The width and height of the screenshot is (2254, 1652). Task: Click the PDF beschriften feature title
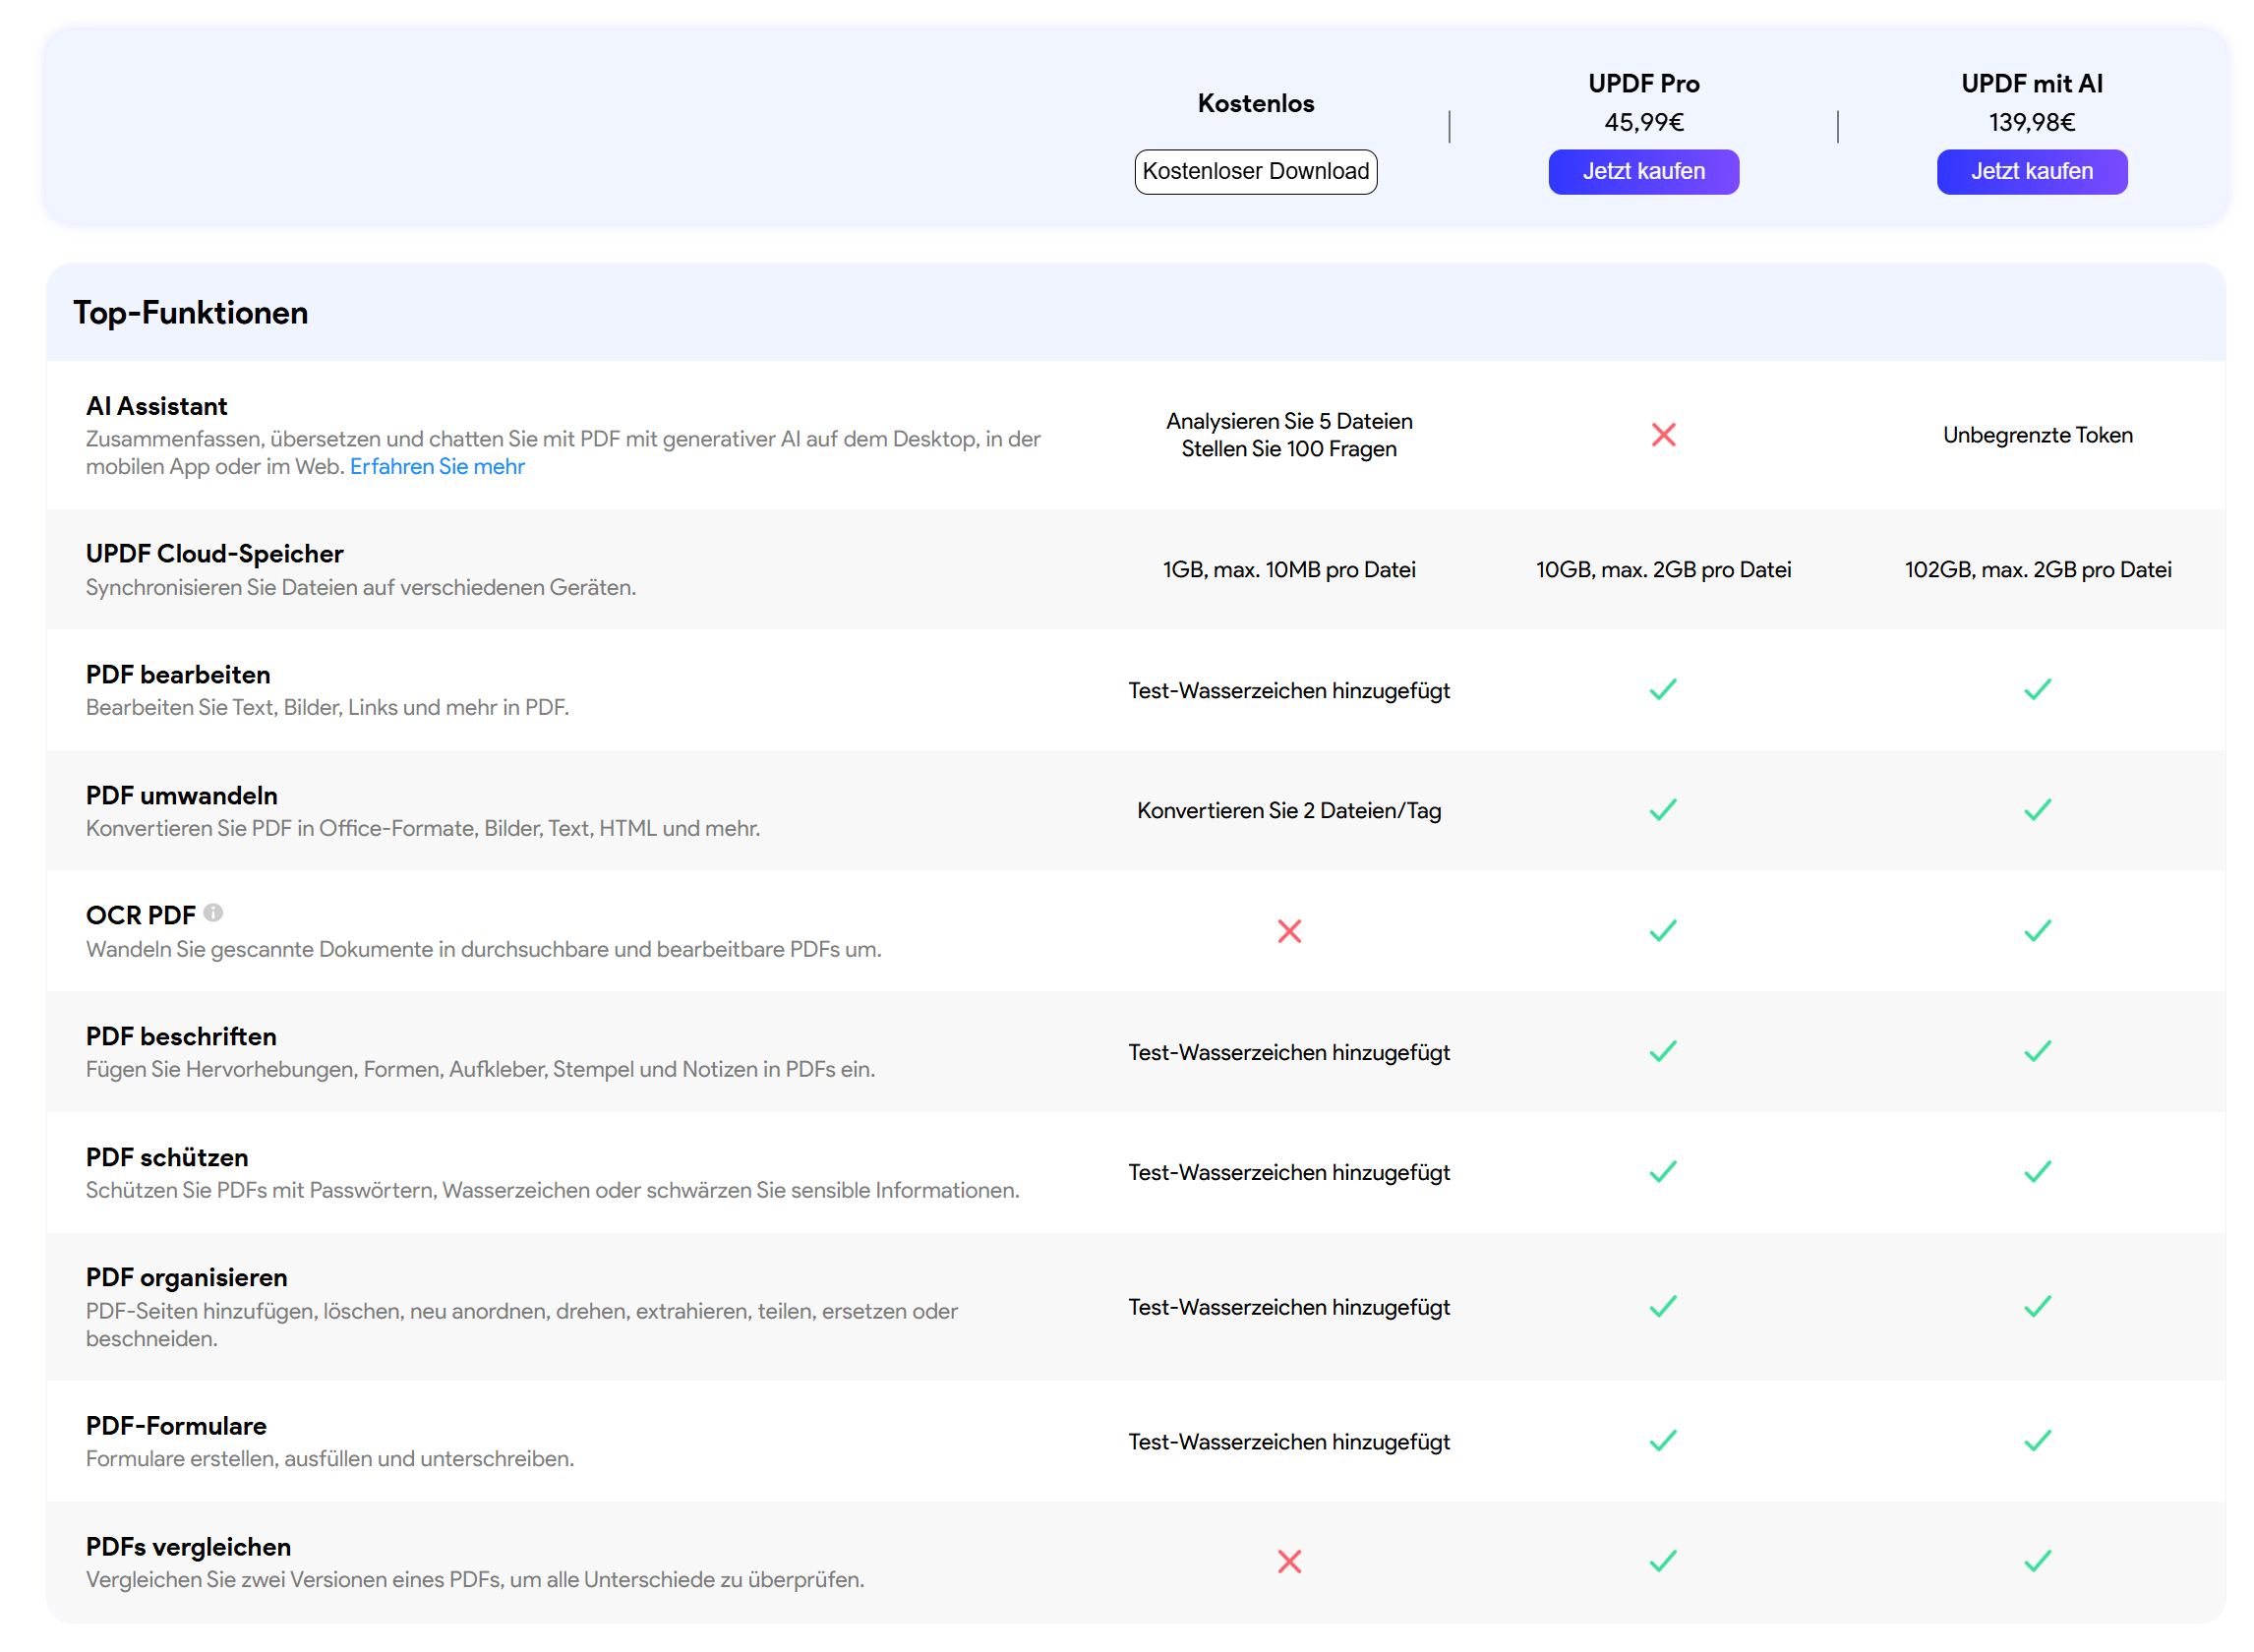tap(181, 1036)
